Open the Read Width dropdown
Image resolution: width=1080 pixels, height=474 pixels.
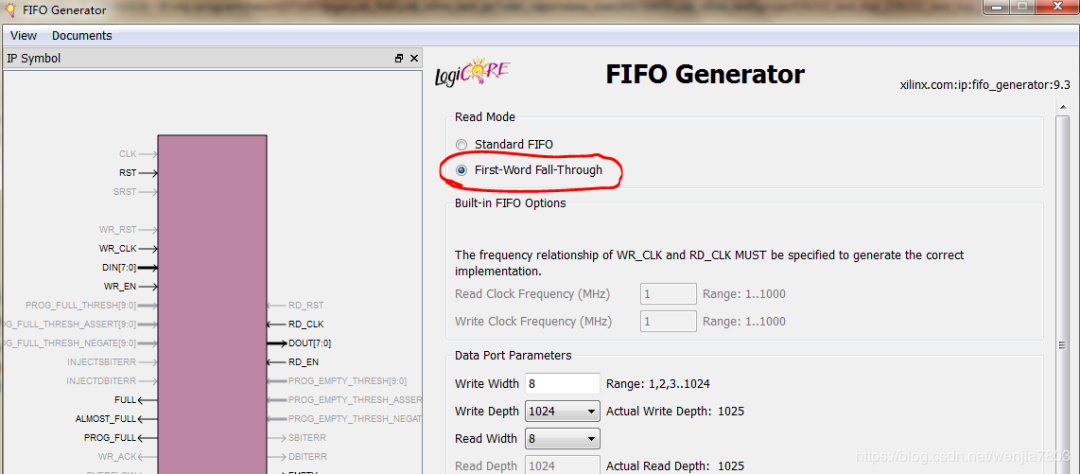click(592, 439)
